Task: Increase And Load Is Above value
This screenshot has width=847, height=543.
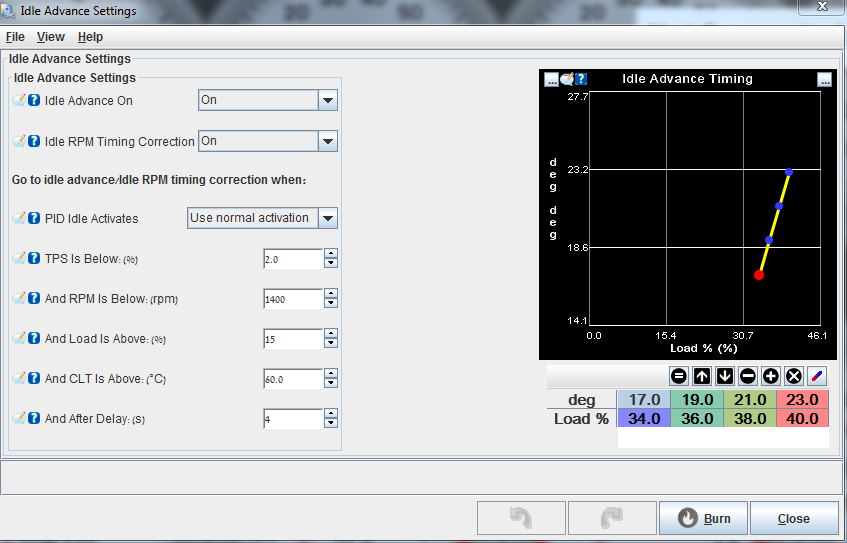Action: 331,334
